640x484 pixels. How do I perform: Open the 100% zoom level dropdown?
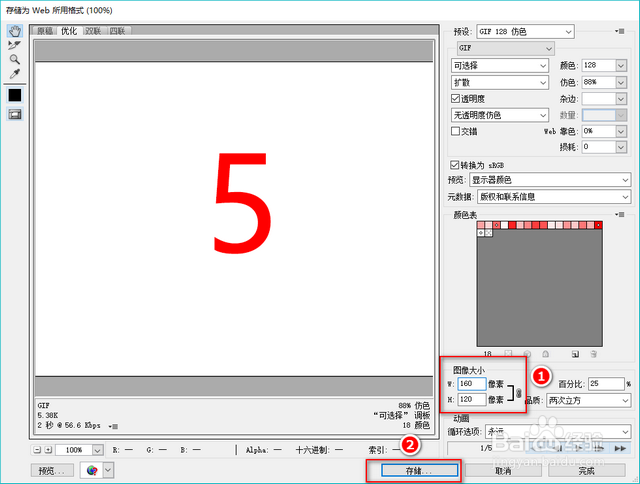[x=98, y=450]
